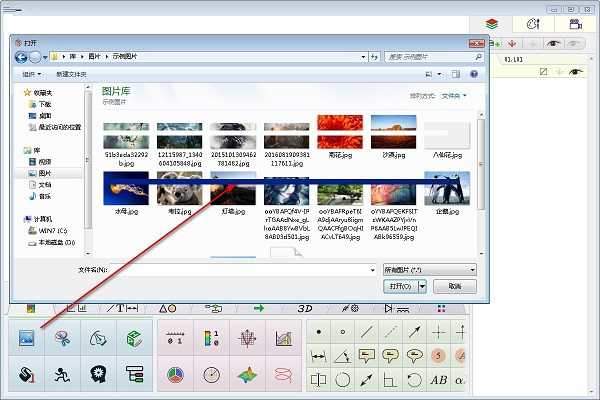Click the 新建文件夹 button
Viewport: 600px width, 400px height.
[72, 74]
